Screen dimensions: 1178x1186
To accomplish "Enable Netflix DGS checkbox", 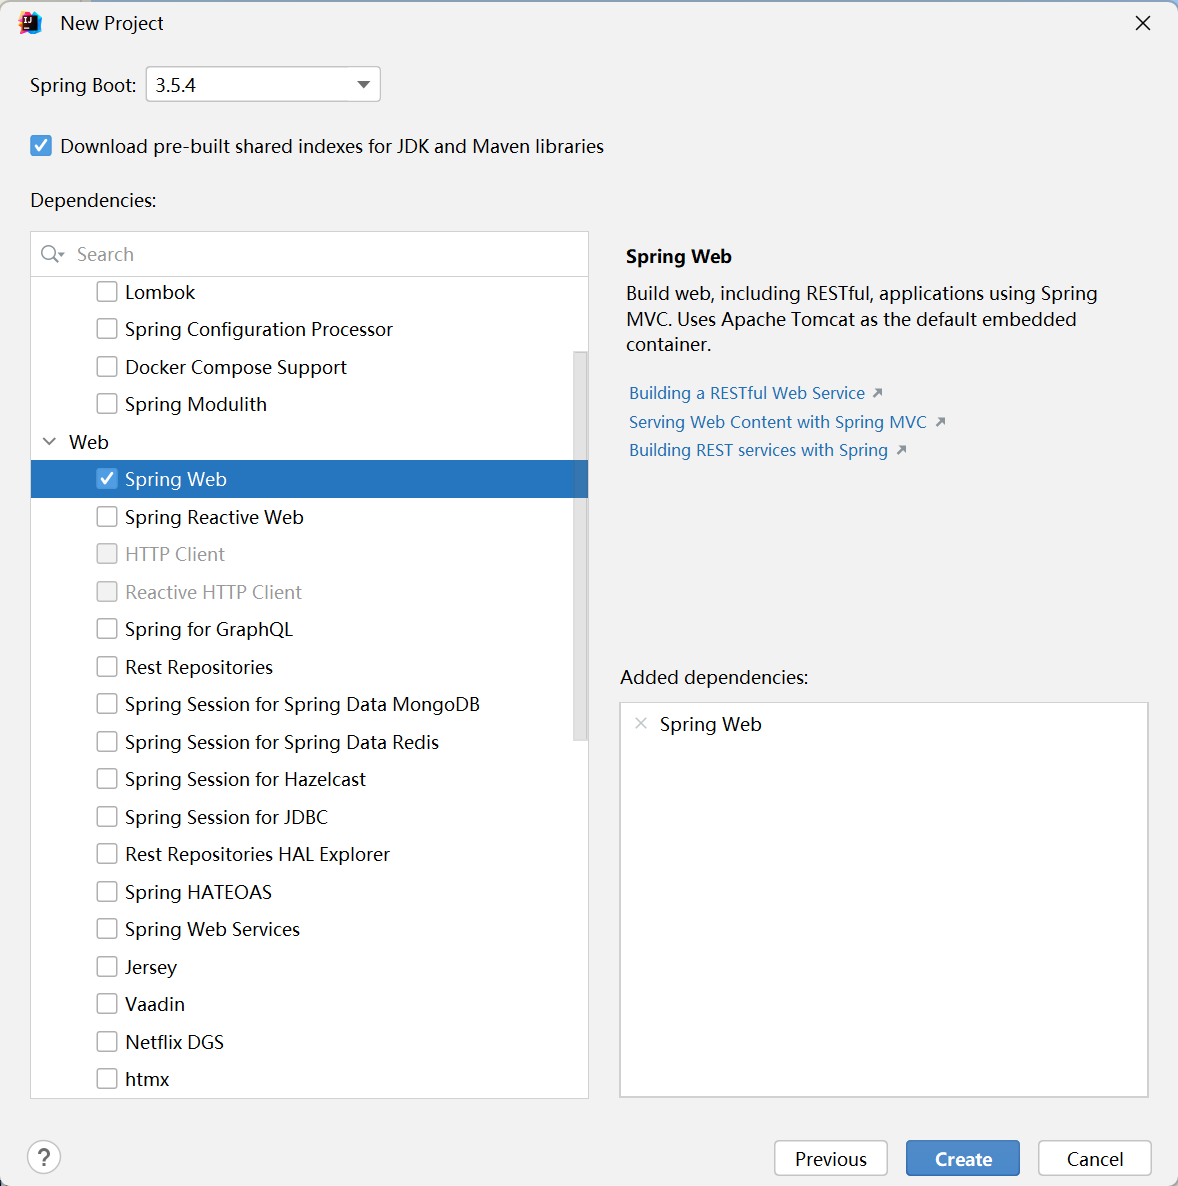I will tap(107, 1042).
